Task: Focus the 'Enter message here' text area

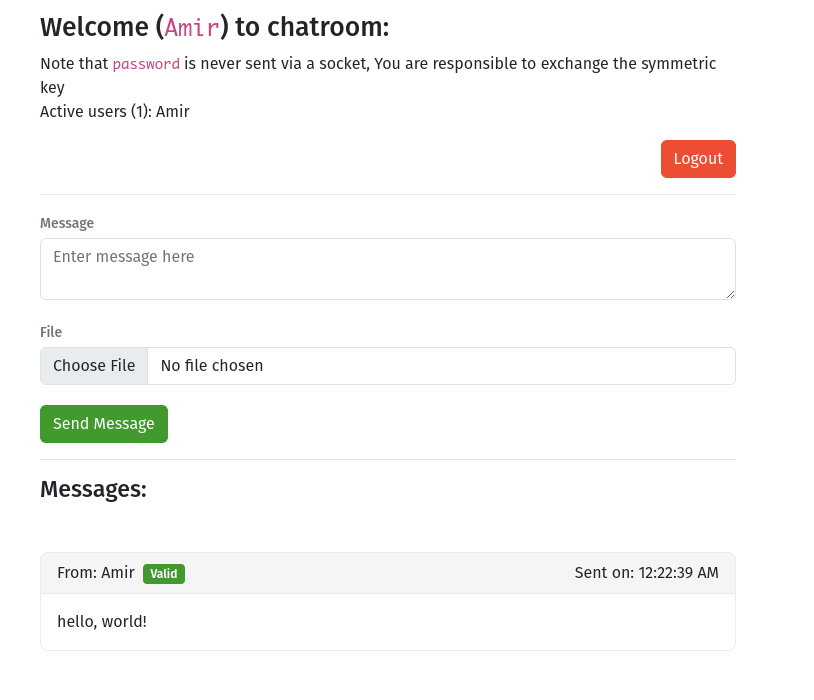Action: tap(388, 269)
